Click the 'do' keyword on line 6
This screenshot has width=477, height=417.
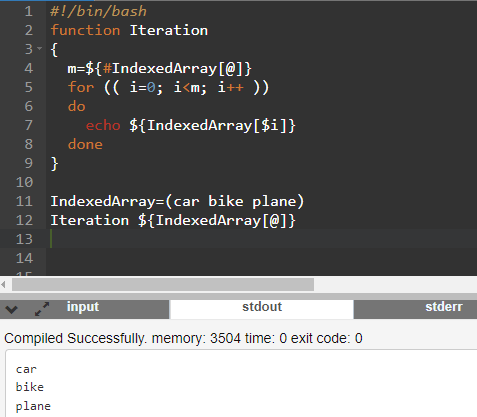[77, 107]
